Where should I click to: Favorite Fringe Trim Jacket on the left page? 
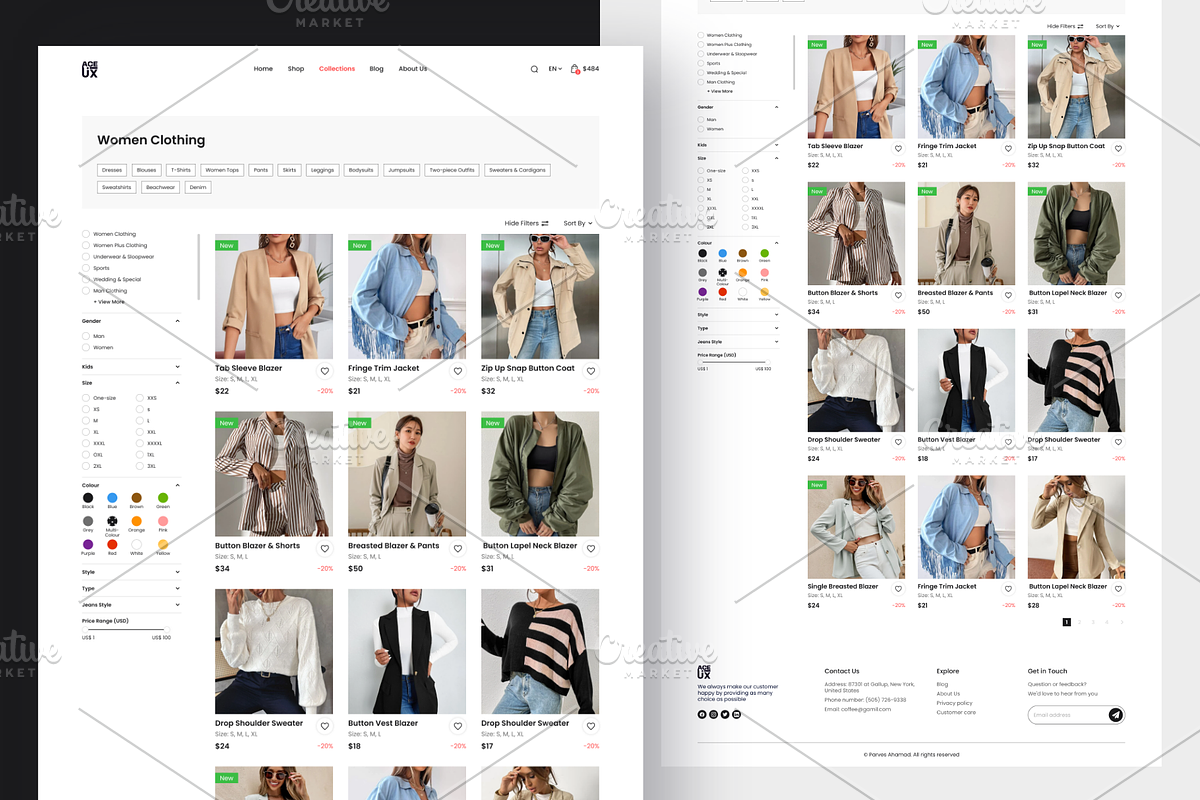tap(458, 371)
